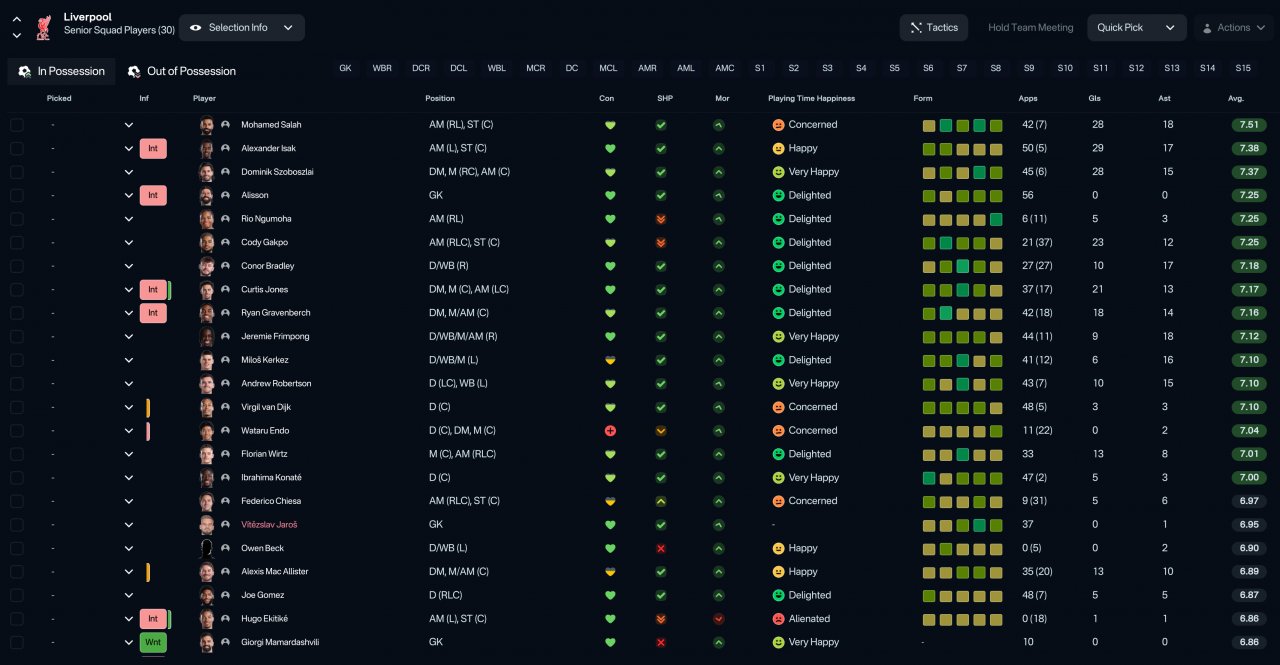Open the Tactics button

coord(934,28)
